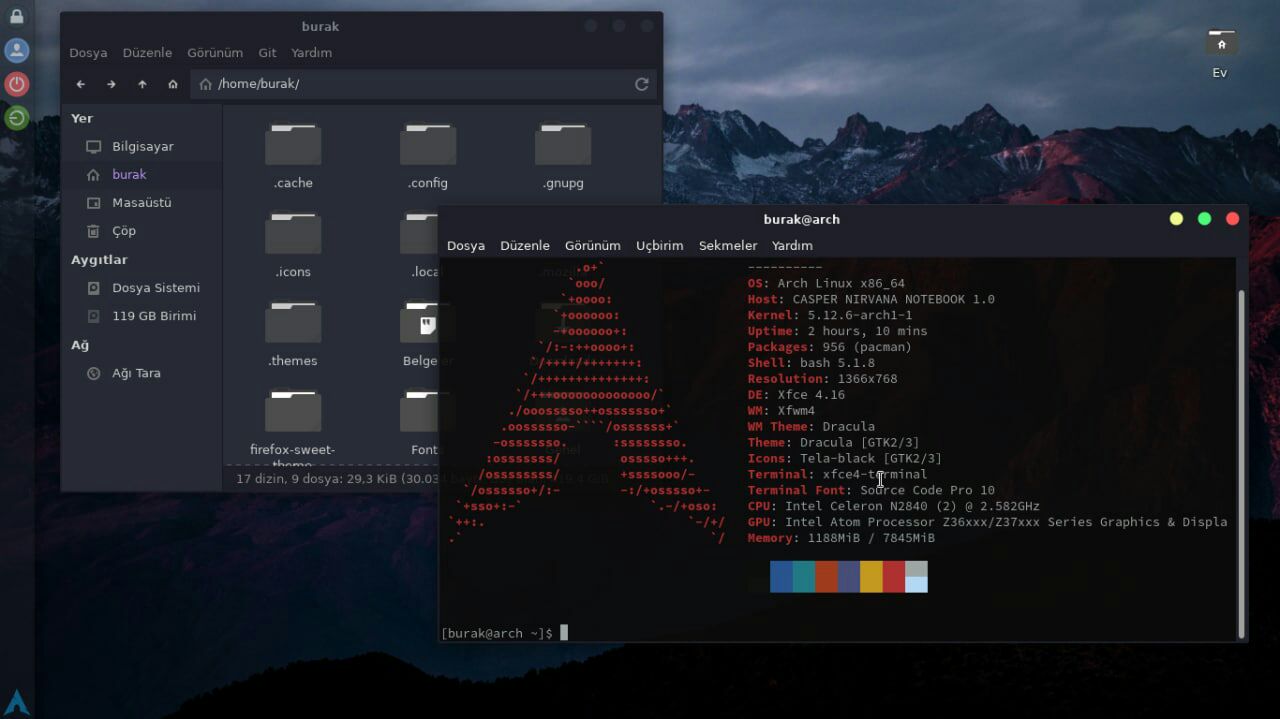Viewport: 1280px width, 719px height.
Task: Click the teal color block in neofetch
Action: tap(804, 577)
